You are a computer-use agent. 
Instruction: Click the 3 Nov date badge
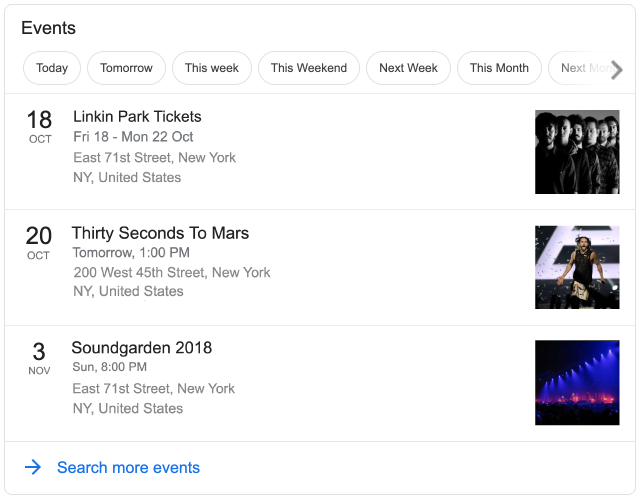pyautogui.click(x=39, y=359)
